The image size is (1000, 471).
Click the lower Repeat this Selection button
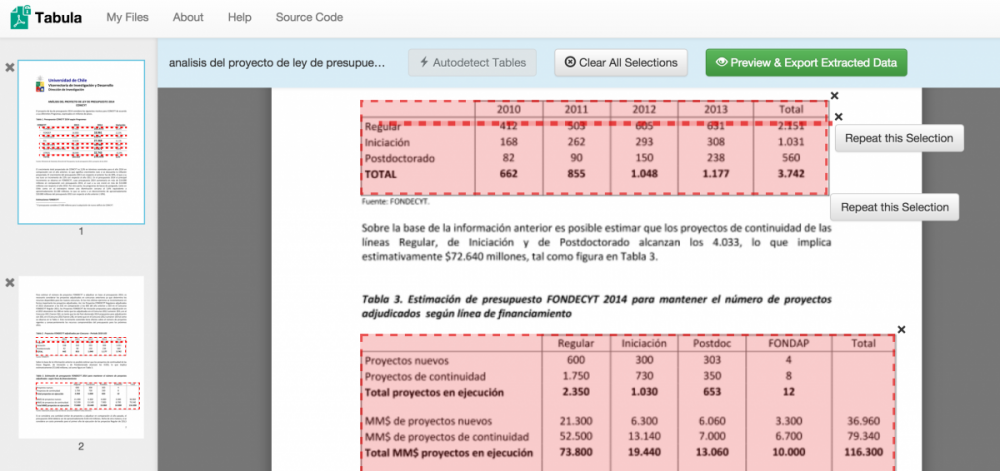click(894, 207)
